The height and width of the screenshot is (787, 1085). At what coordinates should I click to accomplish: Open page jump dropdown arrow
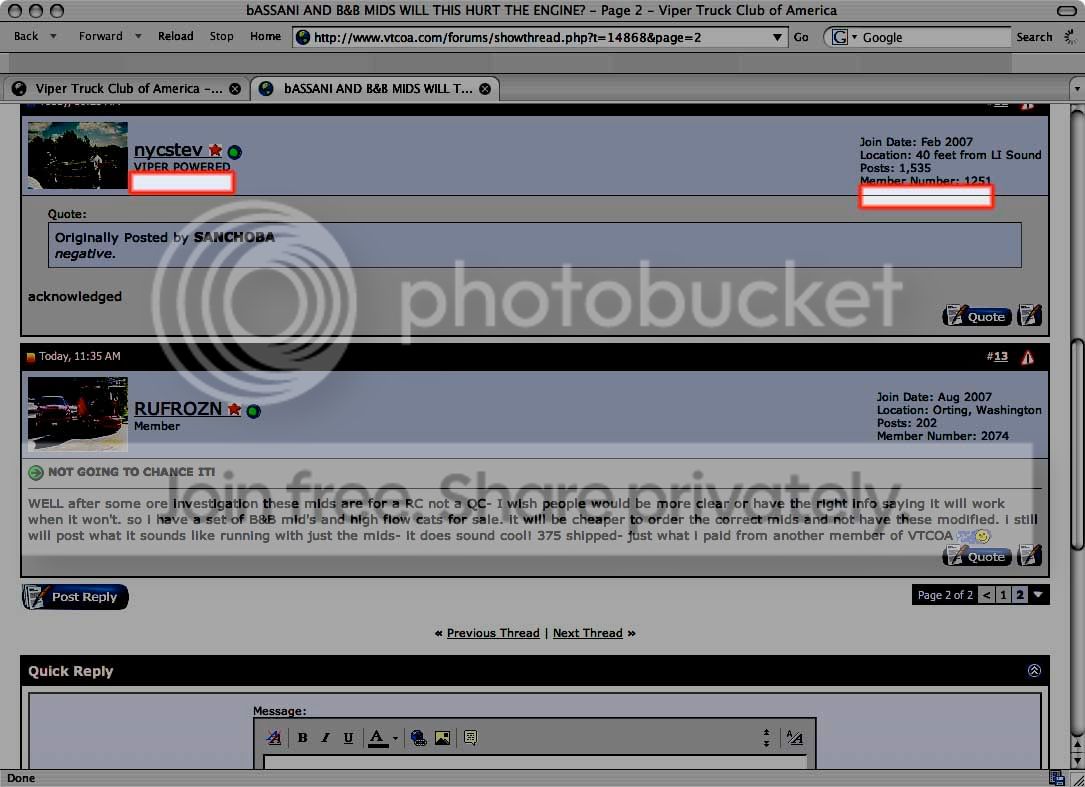[x=1038, y=595]
